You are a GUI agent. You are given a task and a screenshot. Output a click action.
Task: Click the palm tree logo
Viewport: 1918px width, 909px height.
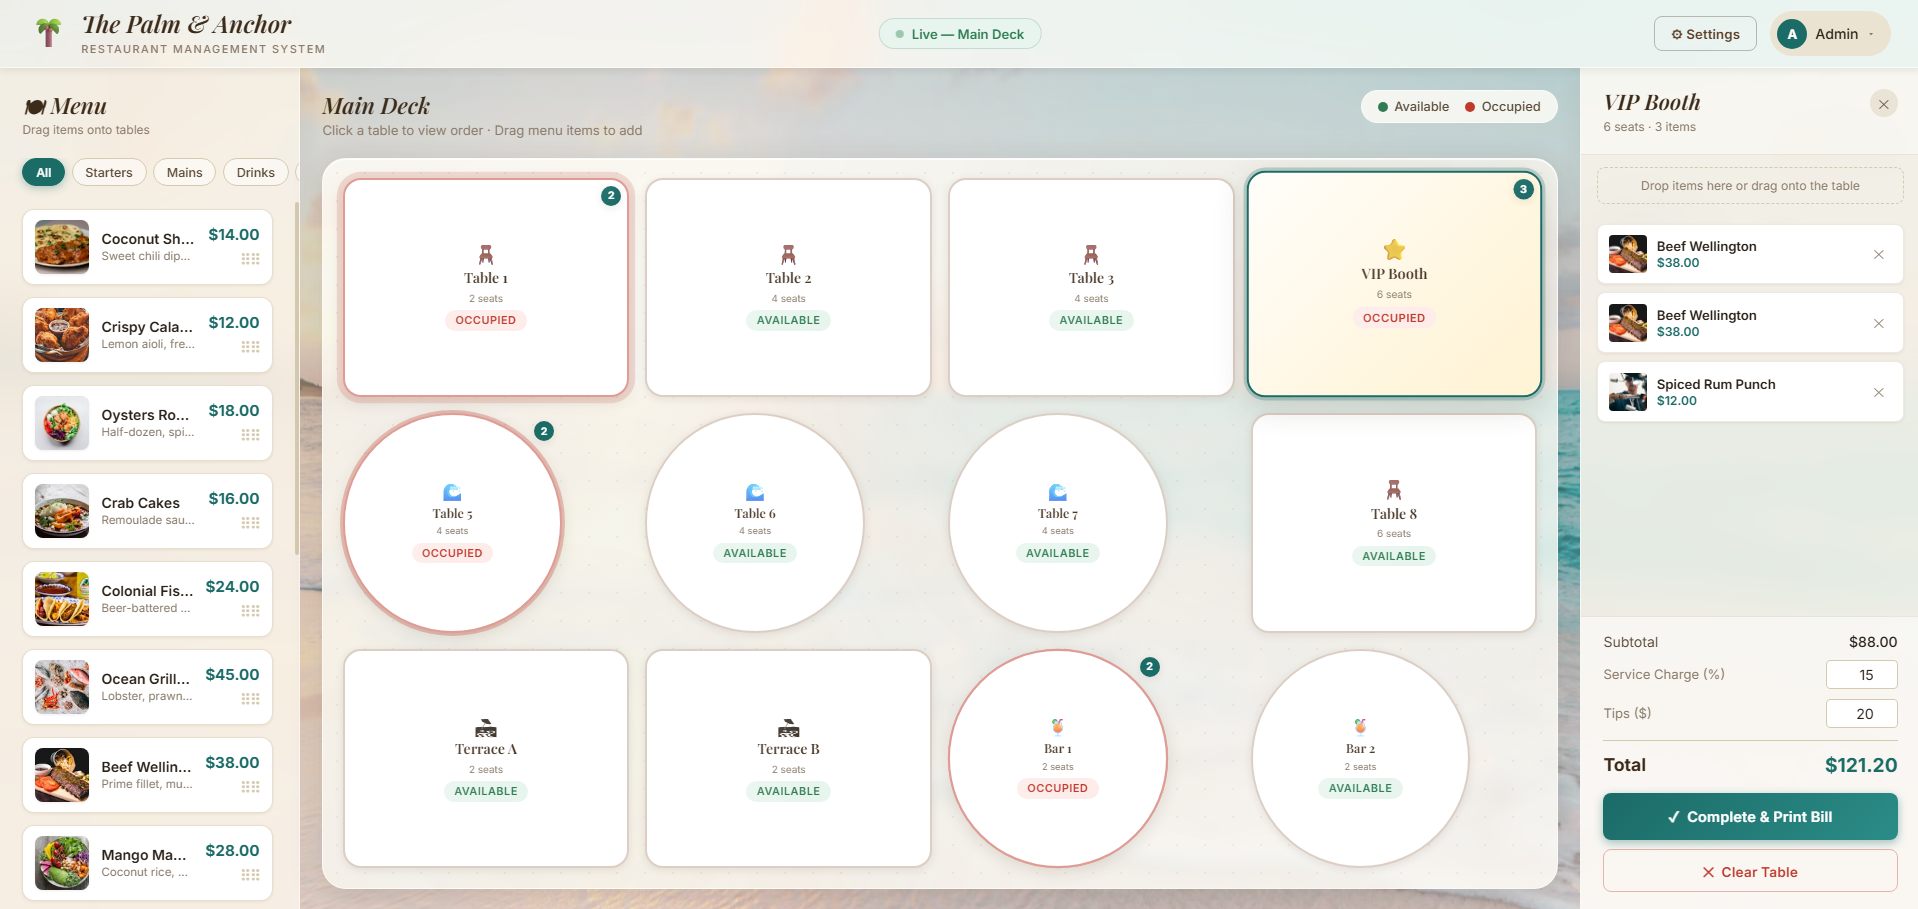pyautogui.click(x=48, y=33)
